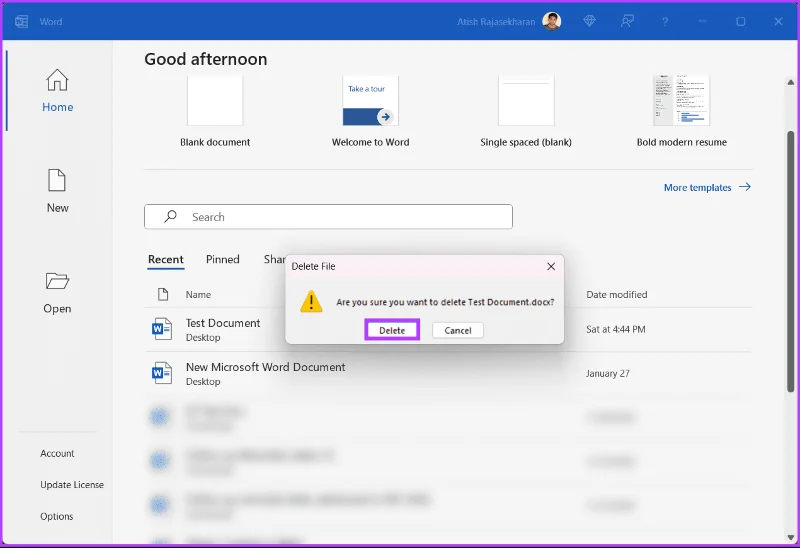The image size is (800, 548).
Task: Click the New Microsoft Word Document file icon
Action: coord(162,373)
